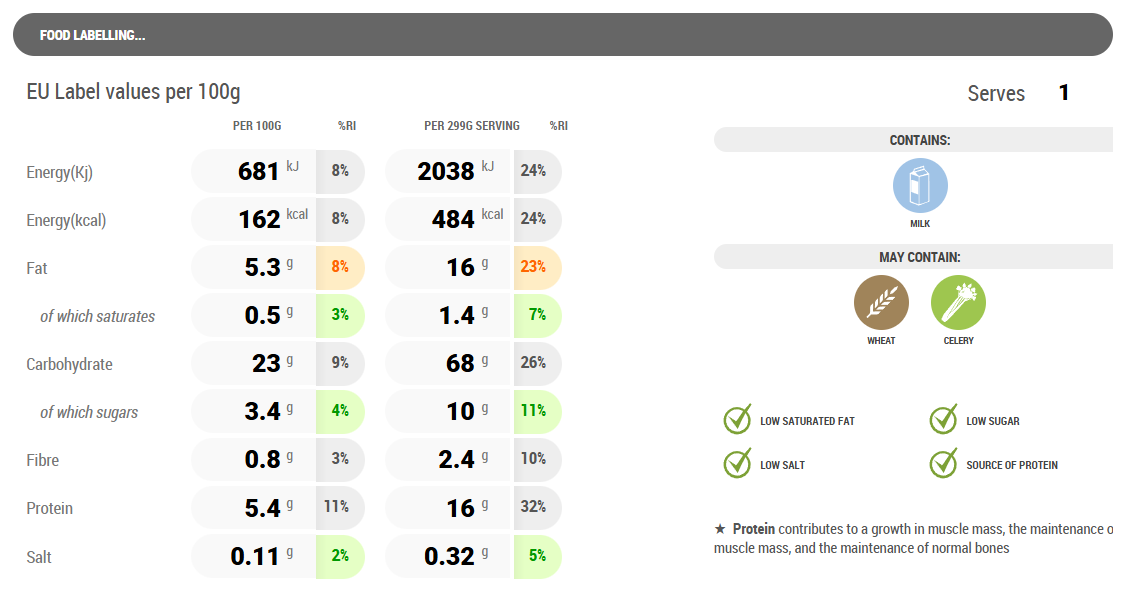
Task: Click the star beside the Protein claim
Action: pos(720,528)
